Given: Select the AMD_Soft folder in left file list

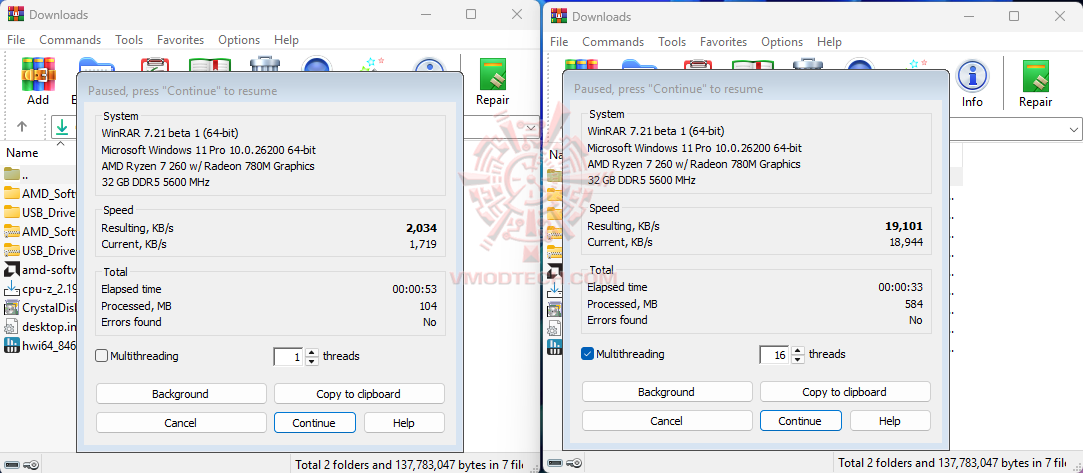Looking at the screenshot, I should pyautogui.click(x=39, y=193).
